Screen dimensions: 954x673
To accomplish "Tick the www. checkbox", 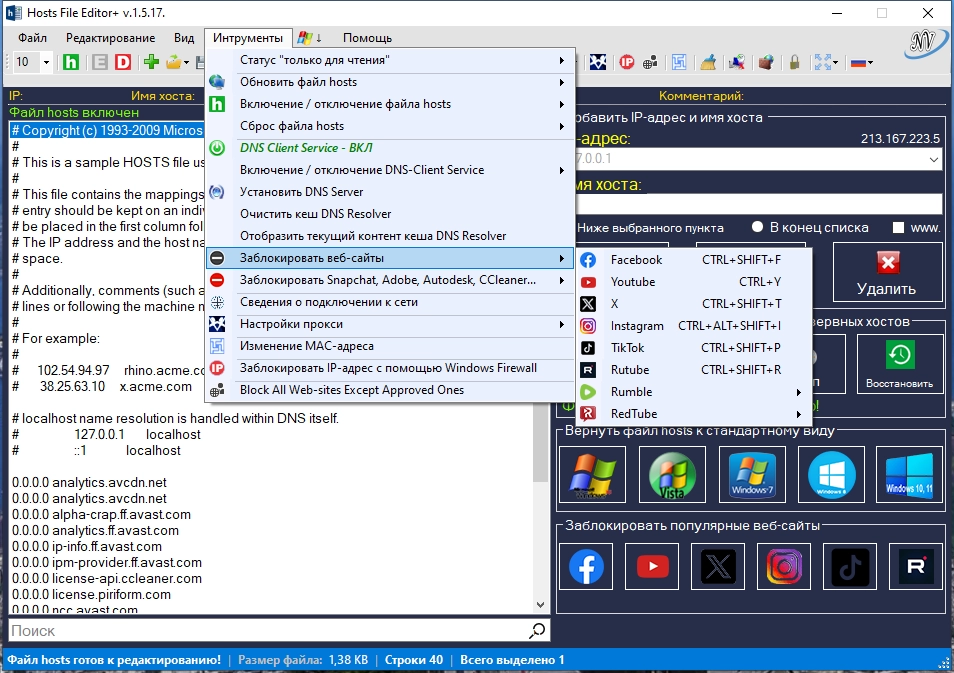I will [897, 227].
